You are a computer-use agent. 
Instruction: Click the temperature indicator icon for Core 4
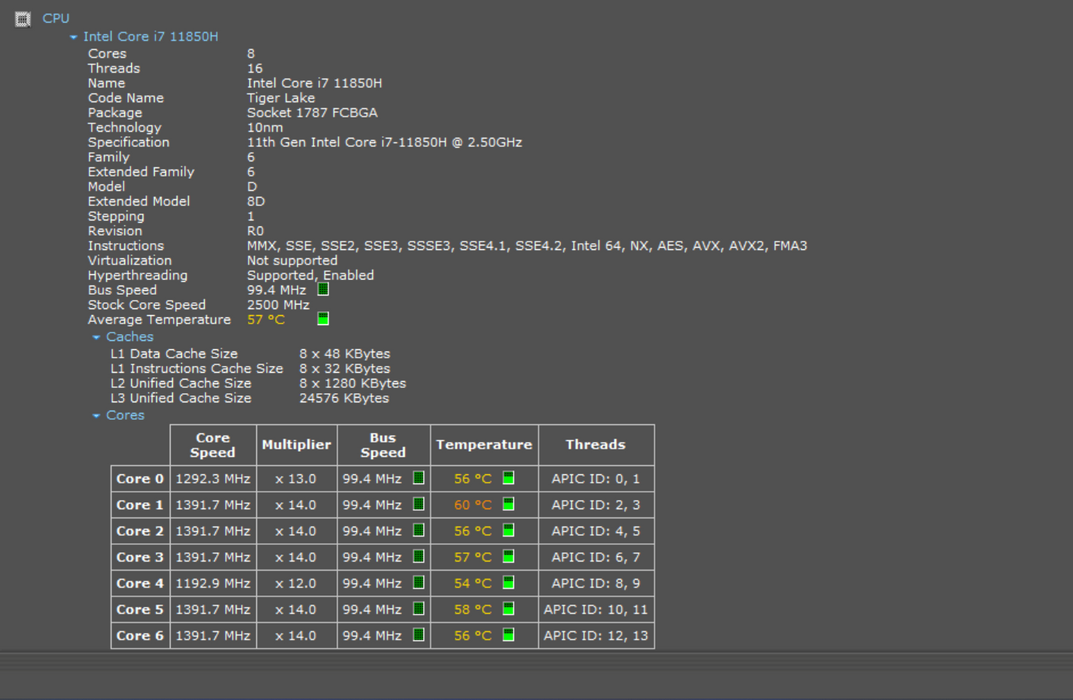click(508, 582)
